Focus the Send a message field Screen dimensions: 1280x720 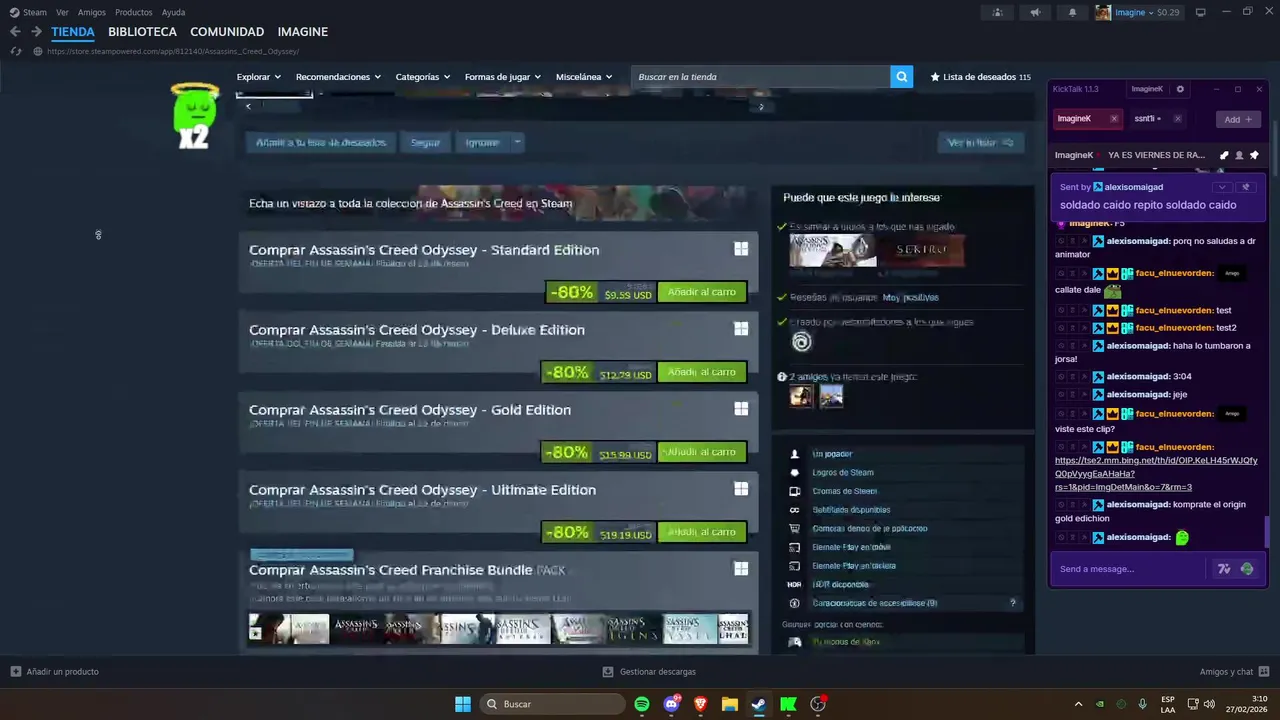pos(1129,569)
